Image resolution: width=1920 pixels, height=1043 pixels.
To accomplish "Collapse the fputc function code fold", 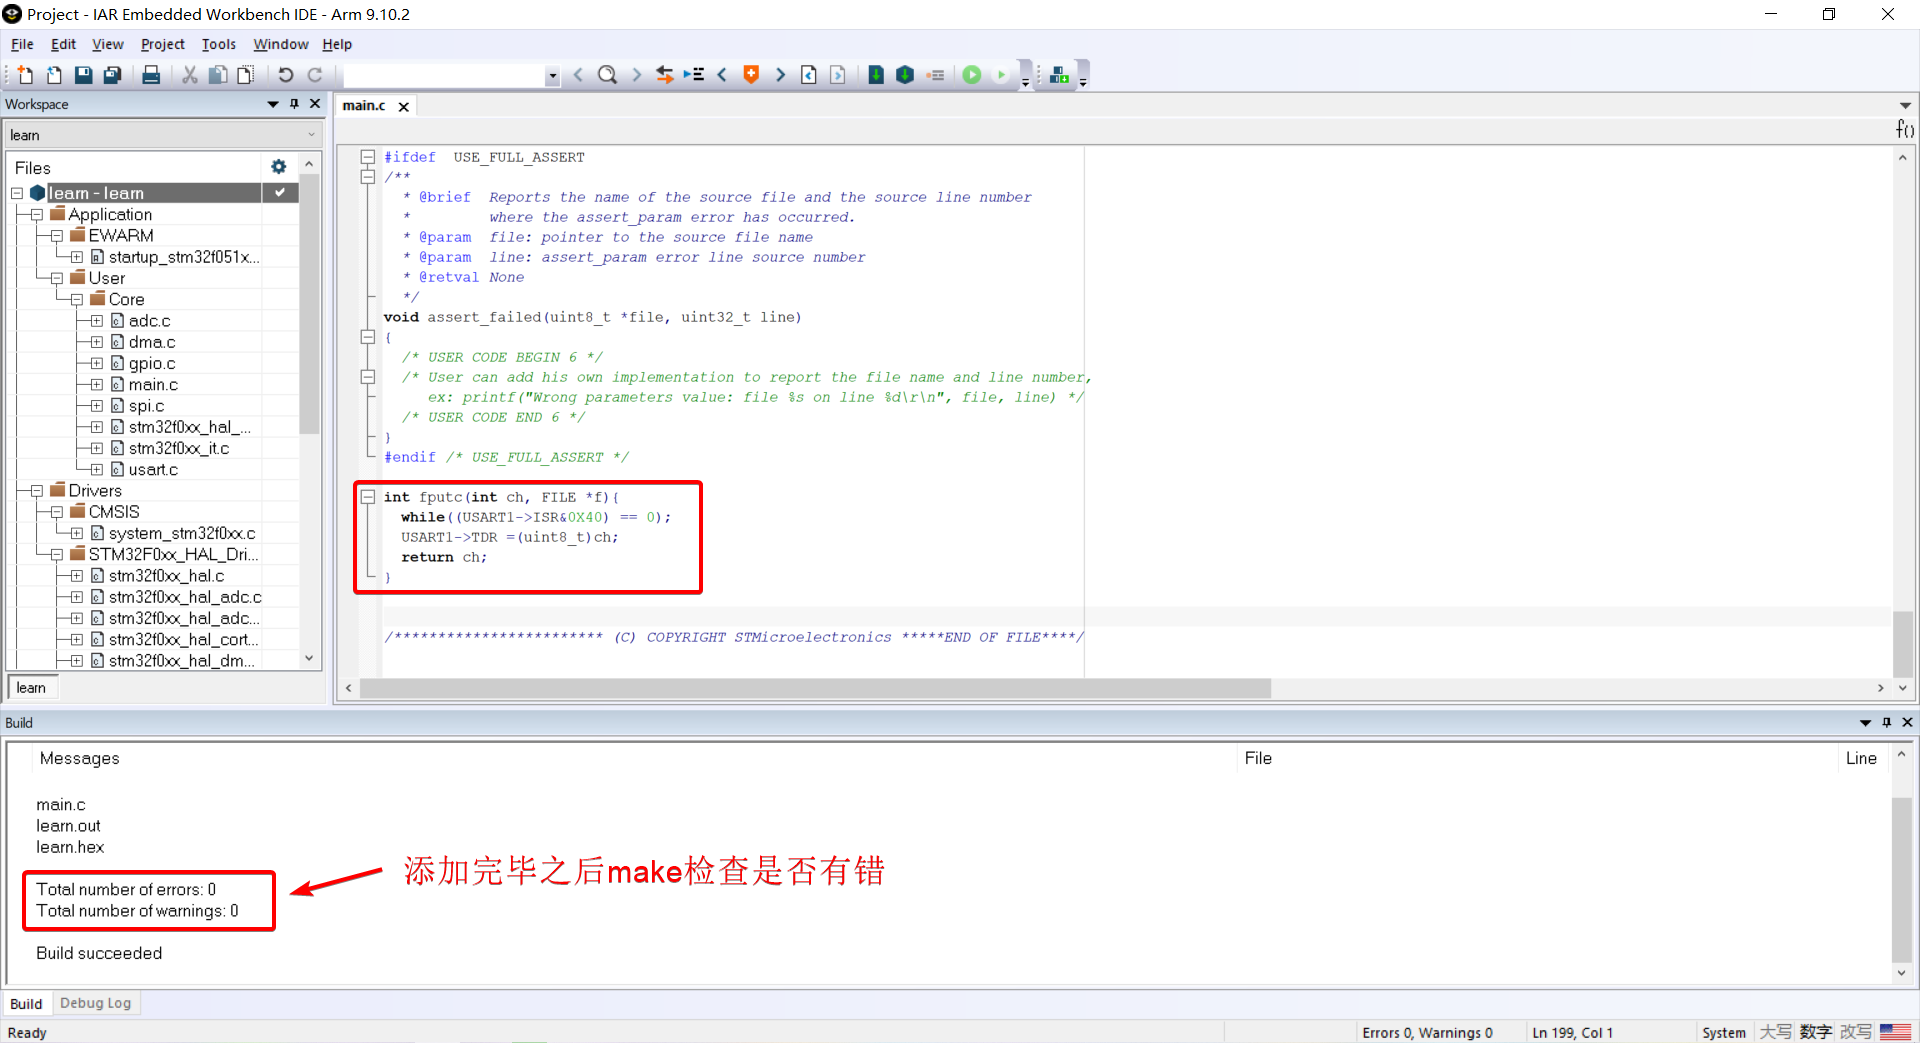I will (368, 497).
